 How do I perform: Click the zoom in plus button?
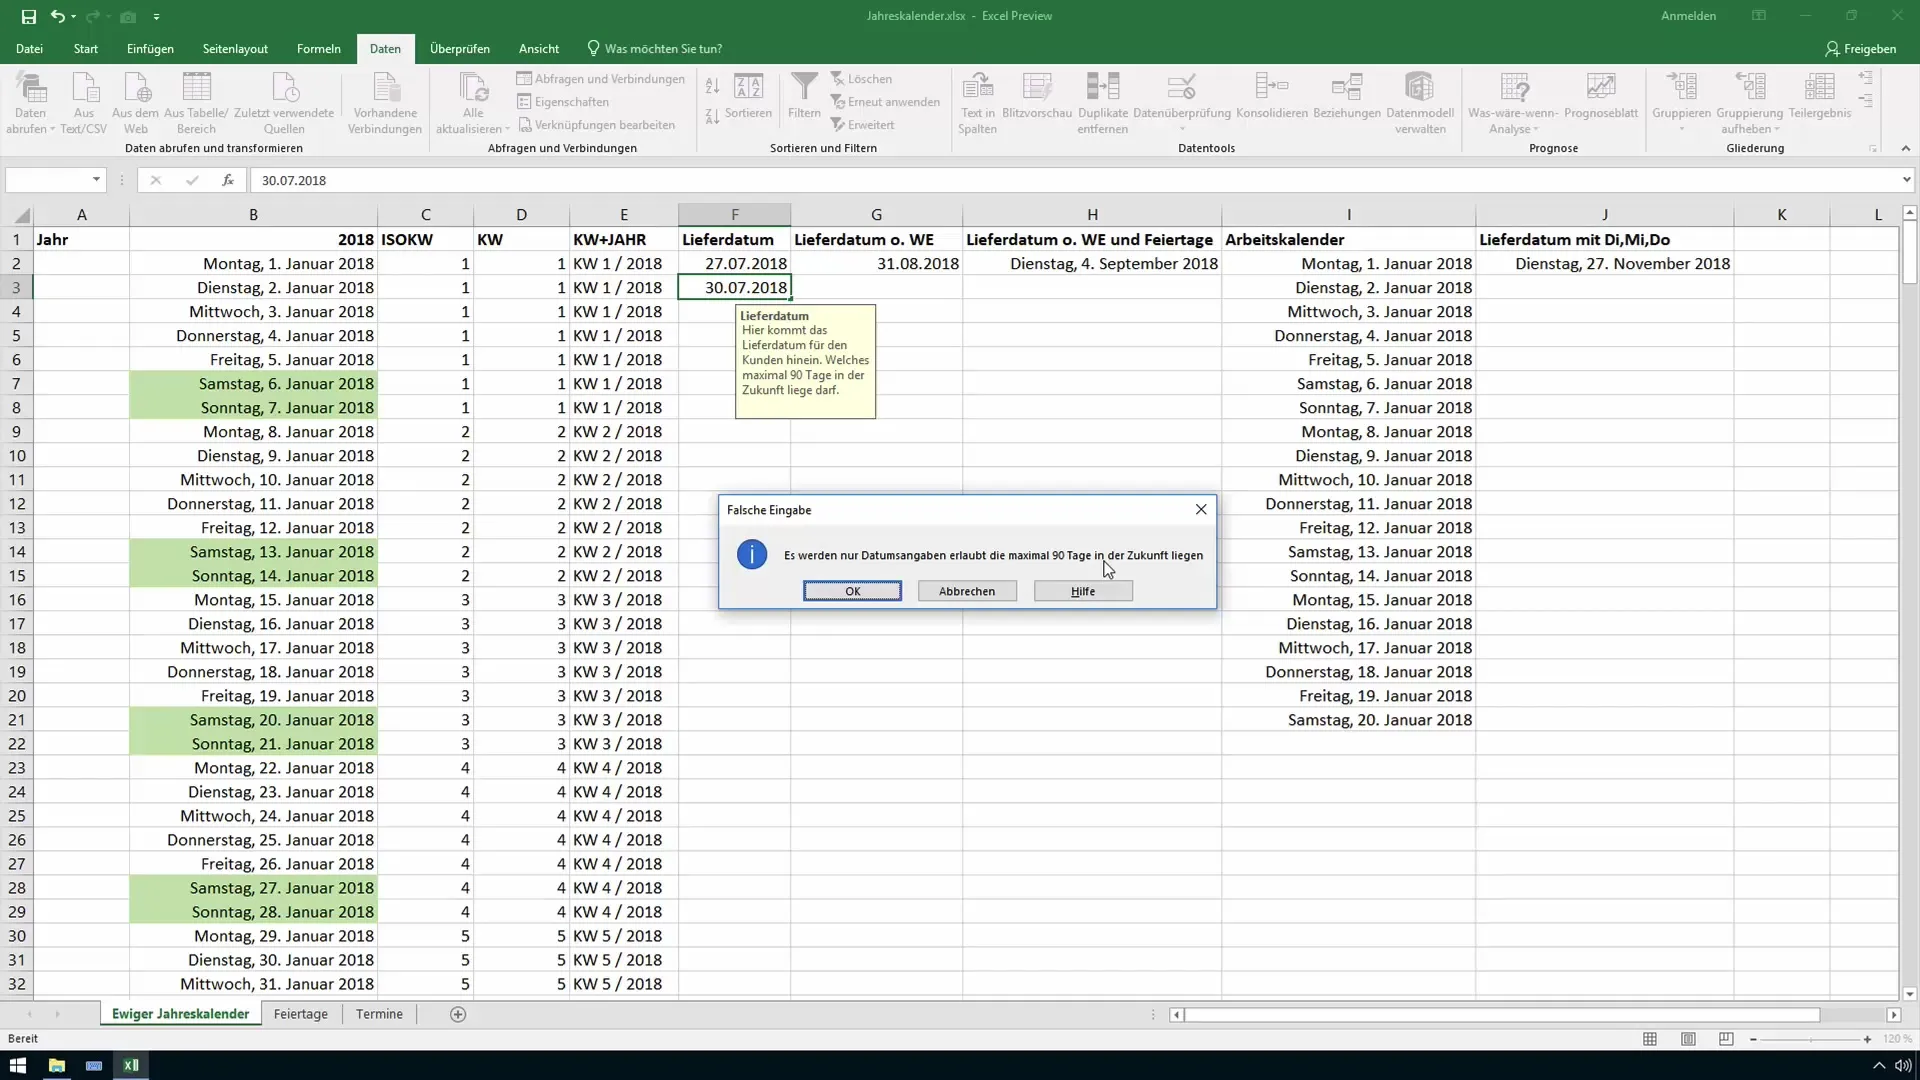tap(1867, 1039)
